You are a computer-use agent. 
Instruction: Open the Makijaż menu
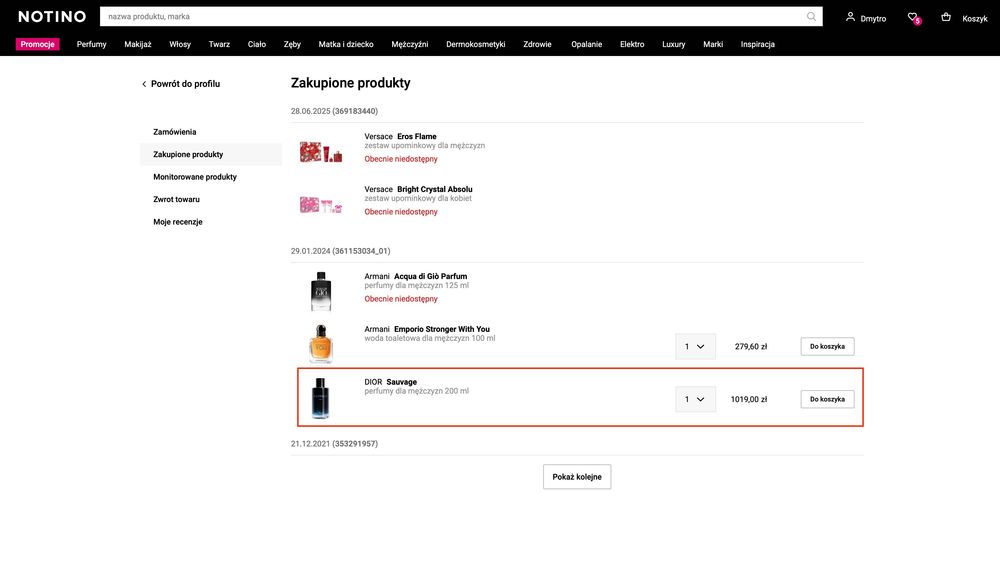138,44
